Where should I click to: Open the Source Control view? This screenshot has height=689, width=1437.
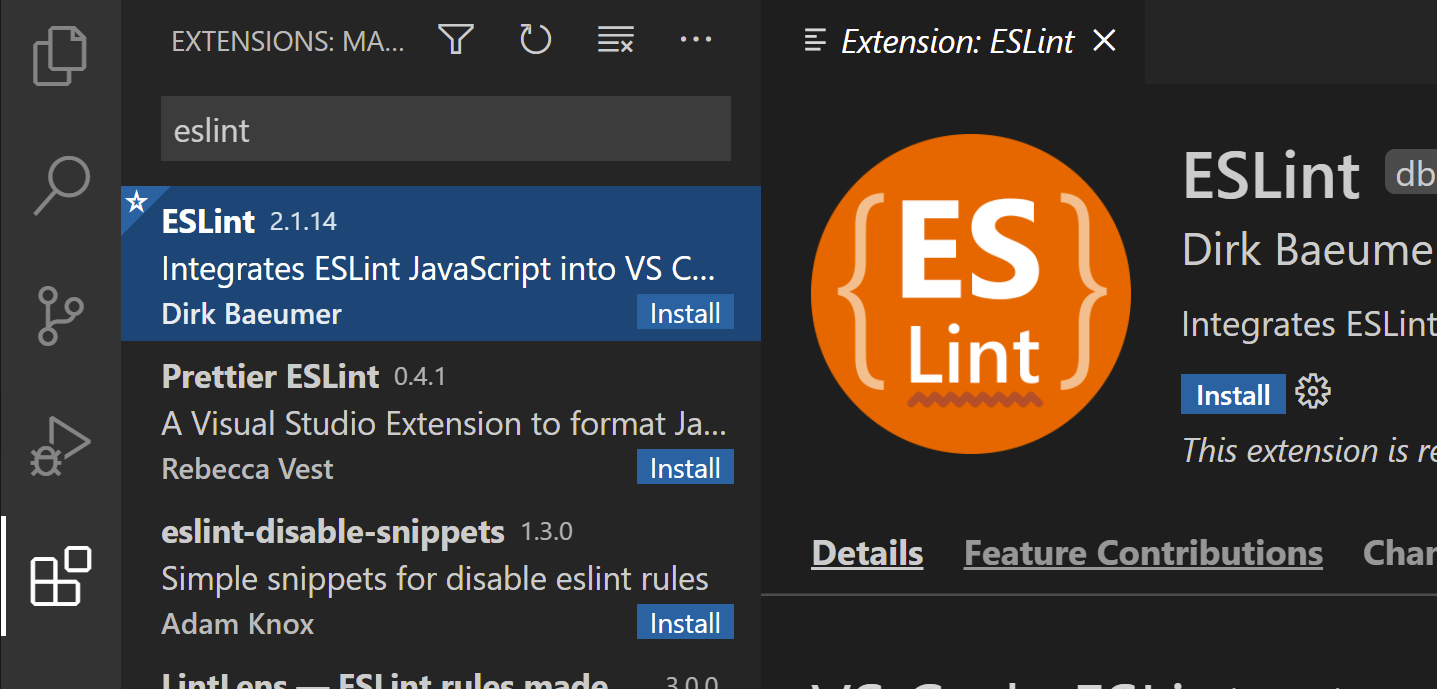coord(61,315)
